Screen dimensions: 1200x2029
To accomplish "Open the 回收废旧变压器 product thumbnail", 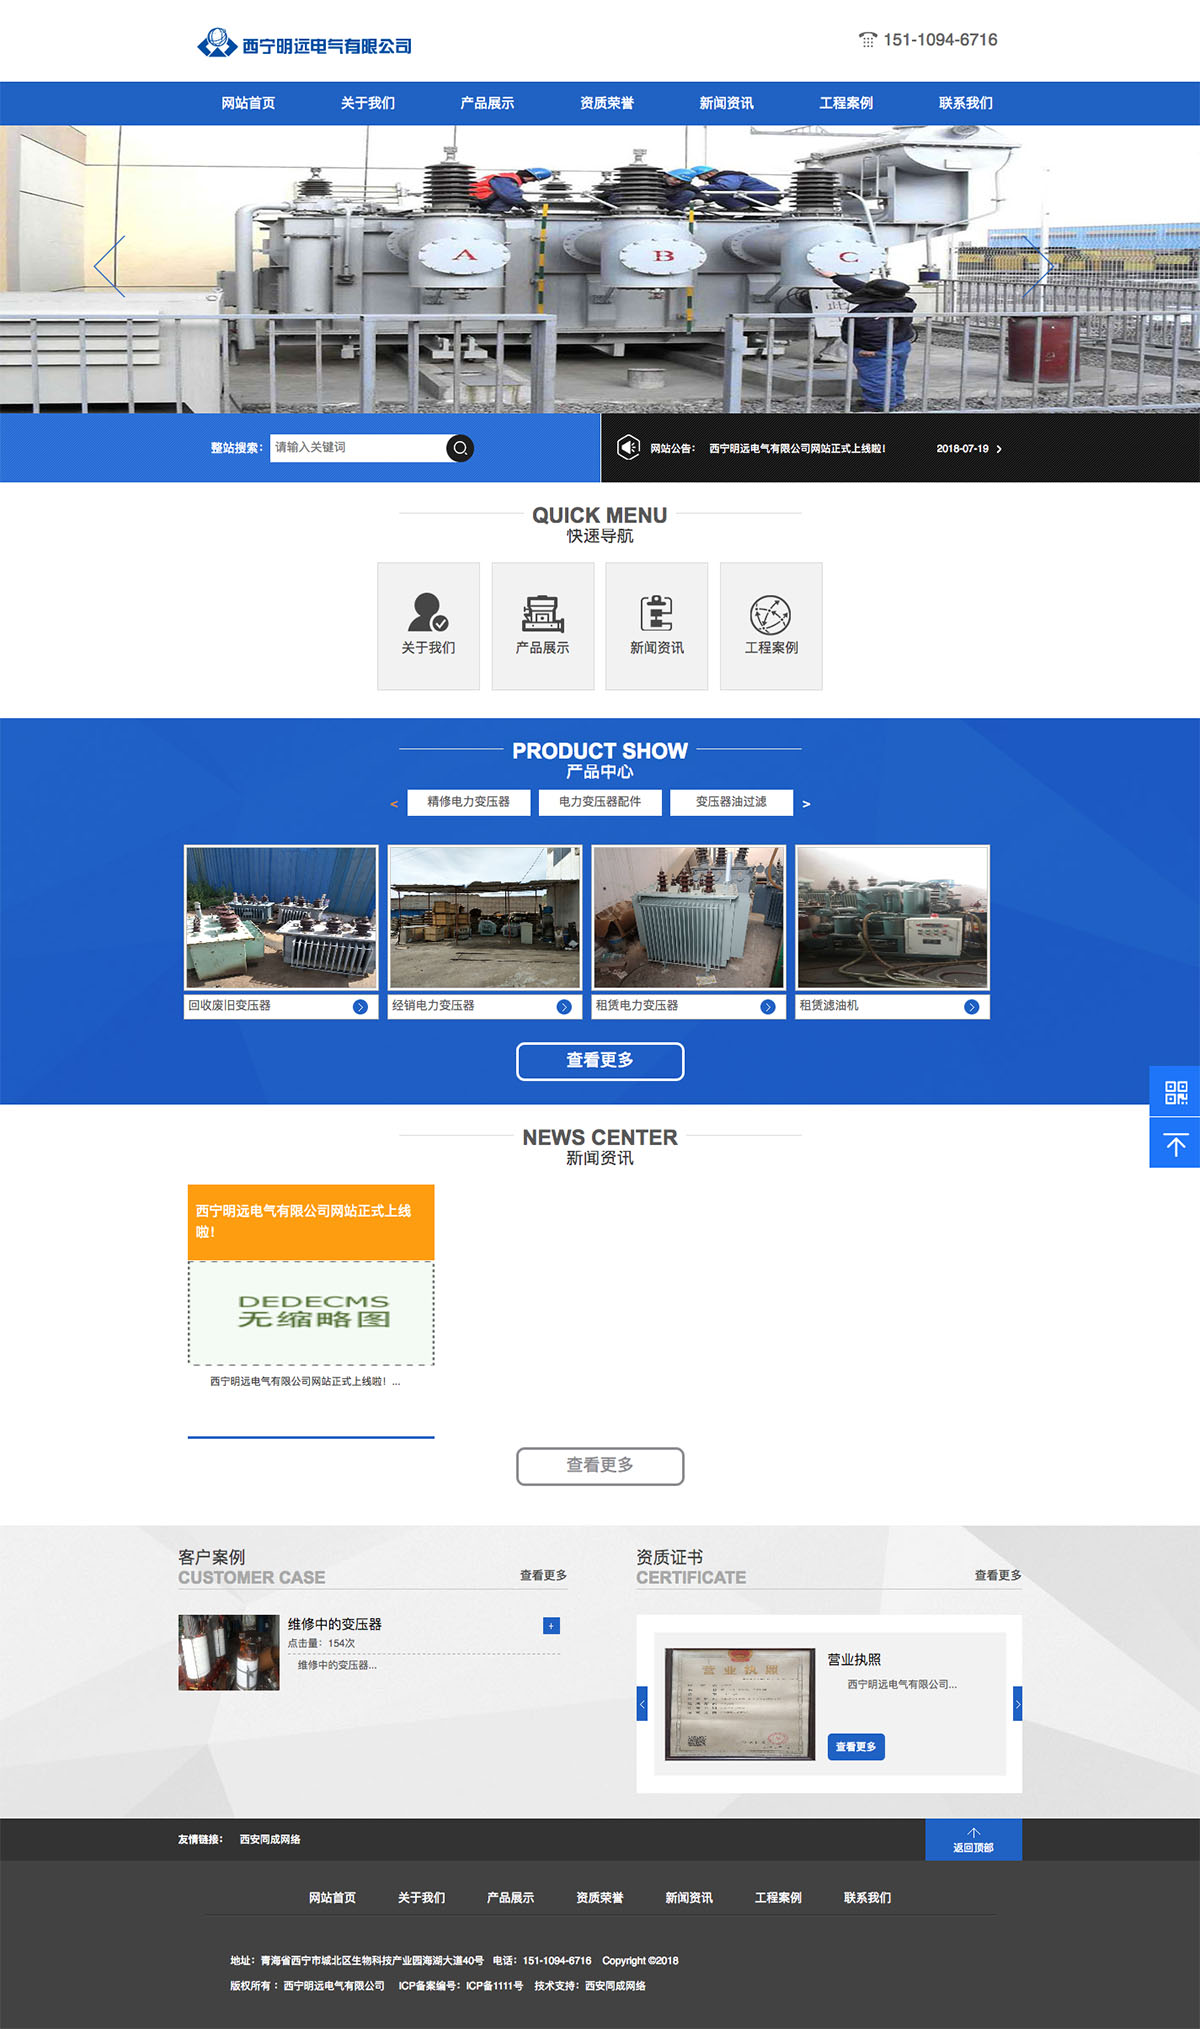I will click(281, 918).
